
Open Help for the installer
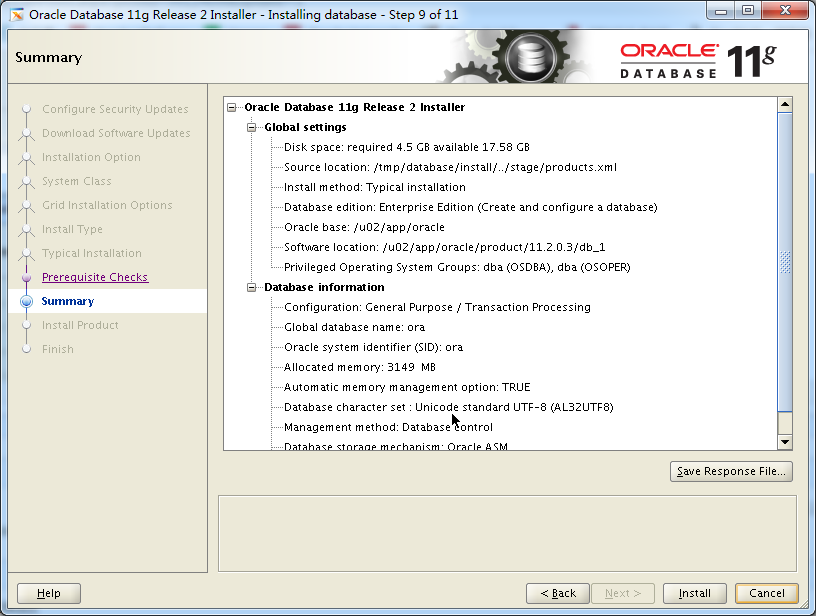click(x=49, y=593)
